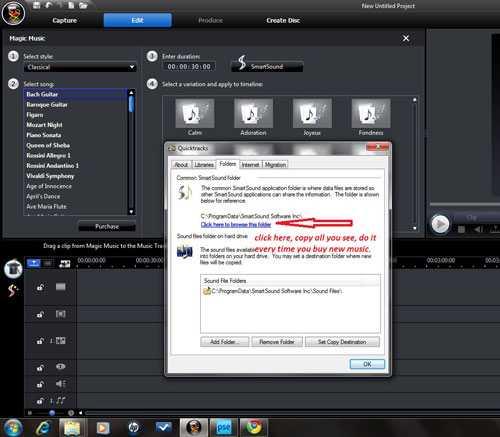Click the storyboard view icon above tracks
The image size is (500, 437).
pyautogui.click(x=64, y=264)
